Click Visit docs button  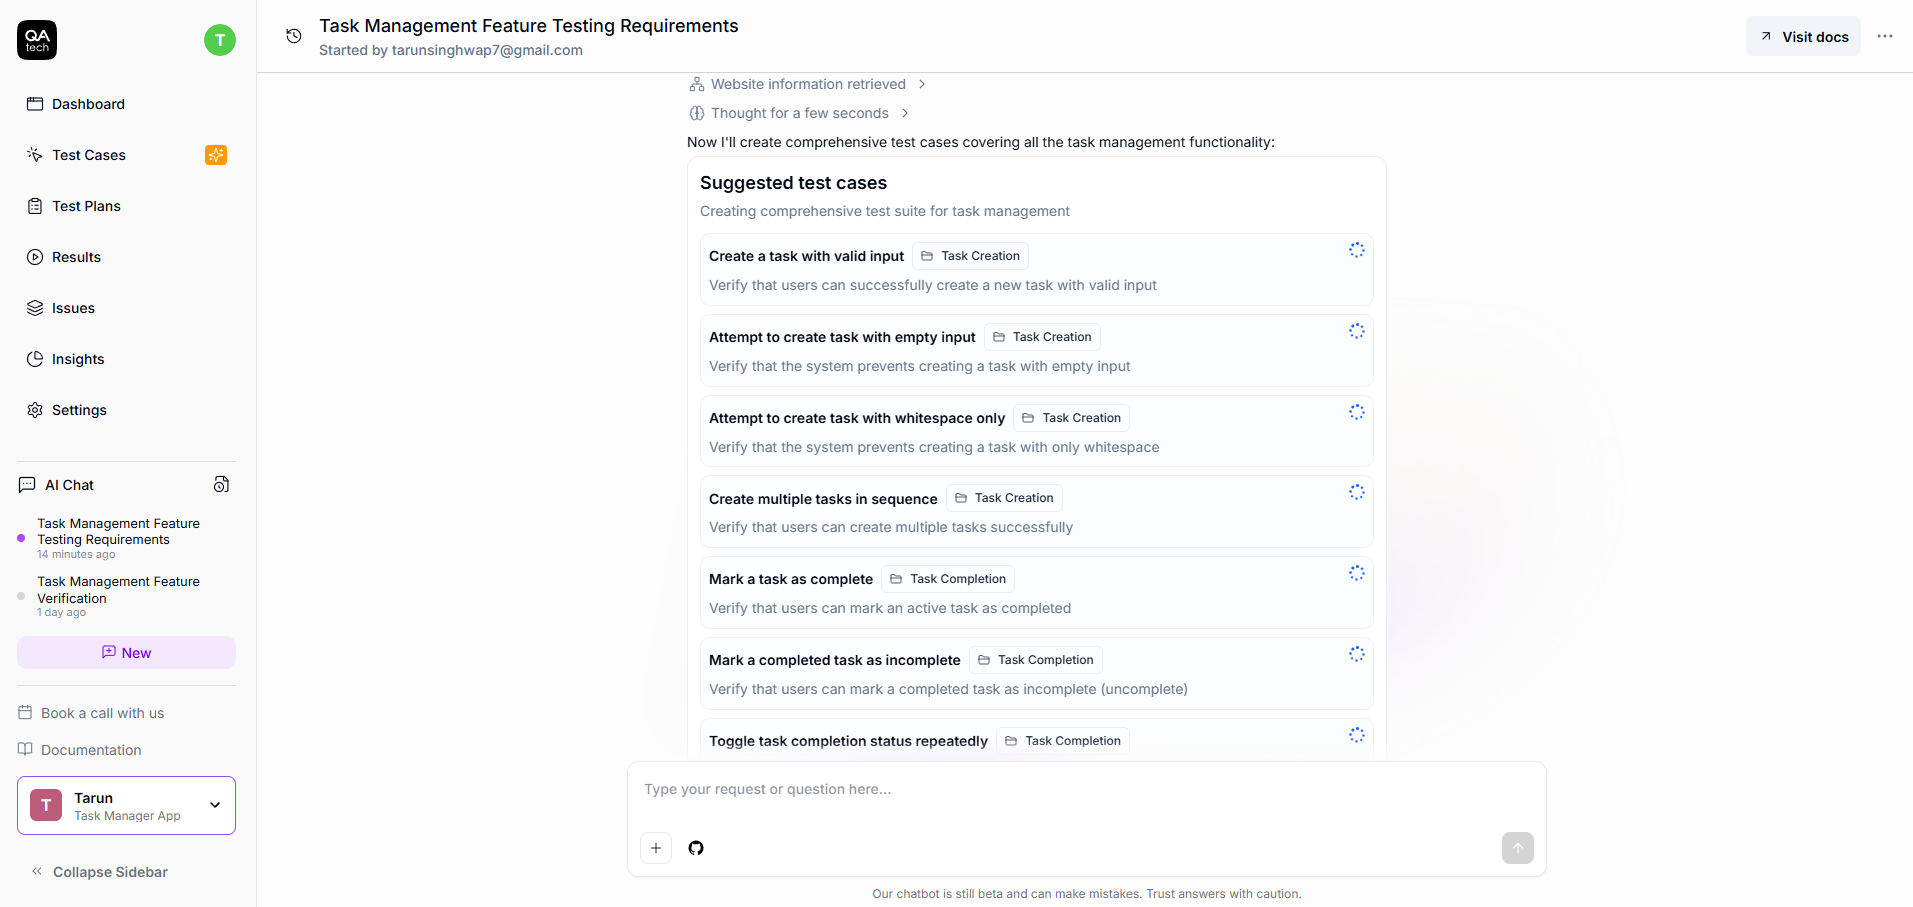point(1803,37)
